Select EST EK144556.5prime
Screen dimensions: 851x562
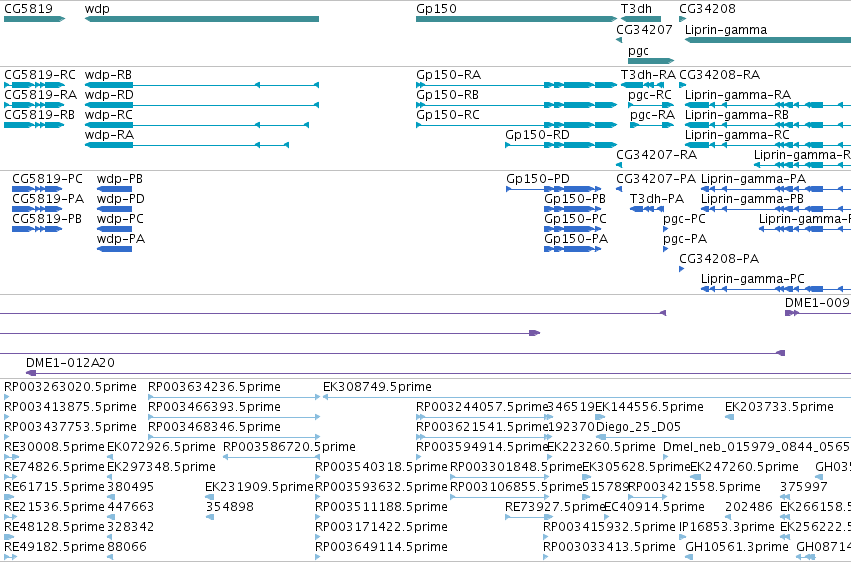coord(600,417)
